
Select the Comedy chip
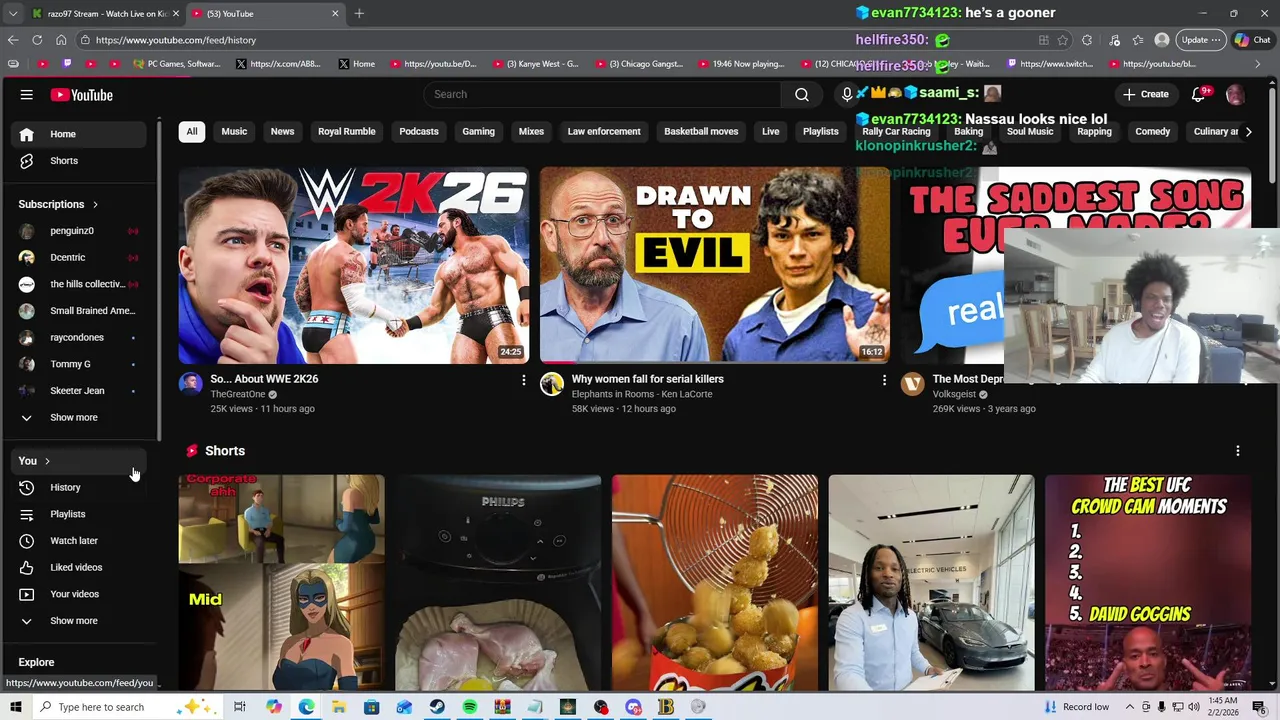tap(1152, 131)
